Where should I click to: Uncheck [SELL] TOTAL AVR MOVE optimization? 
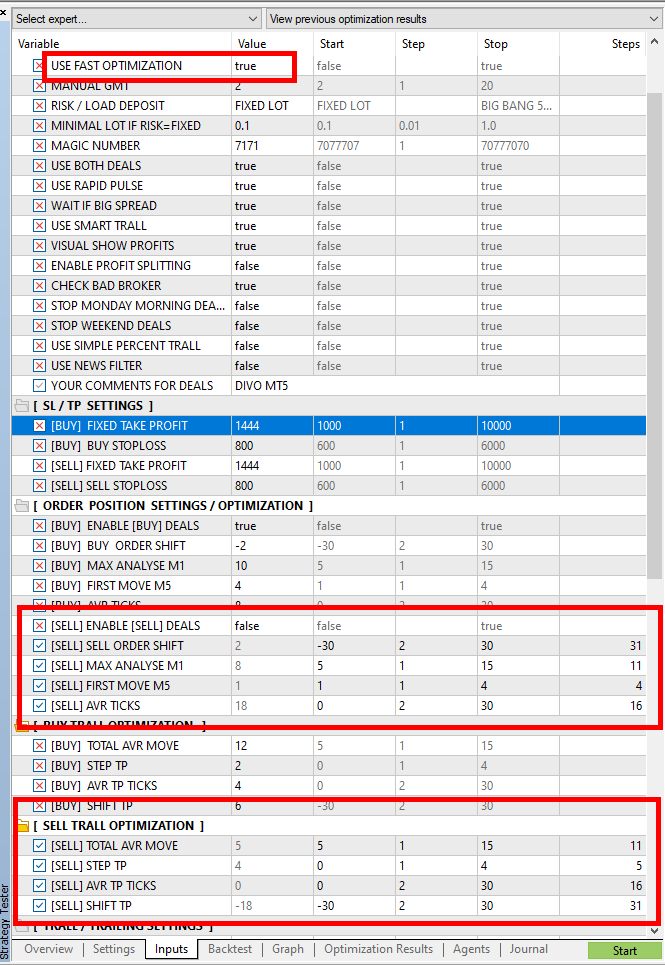39,846
